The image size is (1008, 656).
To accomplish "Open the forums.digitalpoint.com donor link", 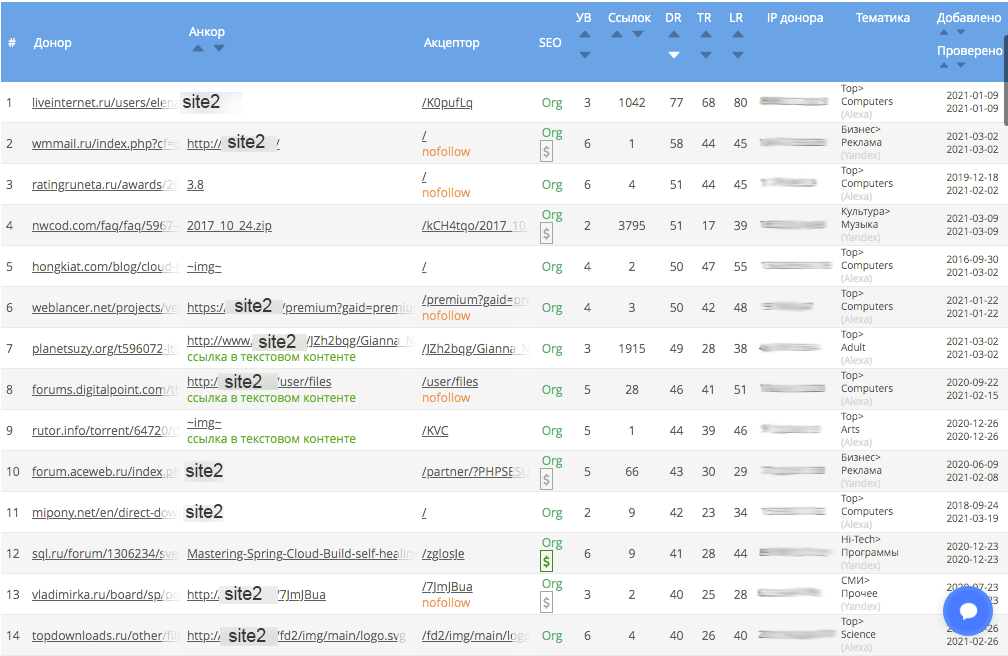I will pos(105,390).
